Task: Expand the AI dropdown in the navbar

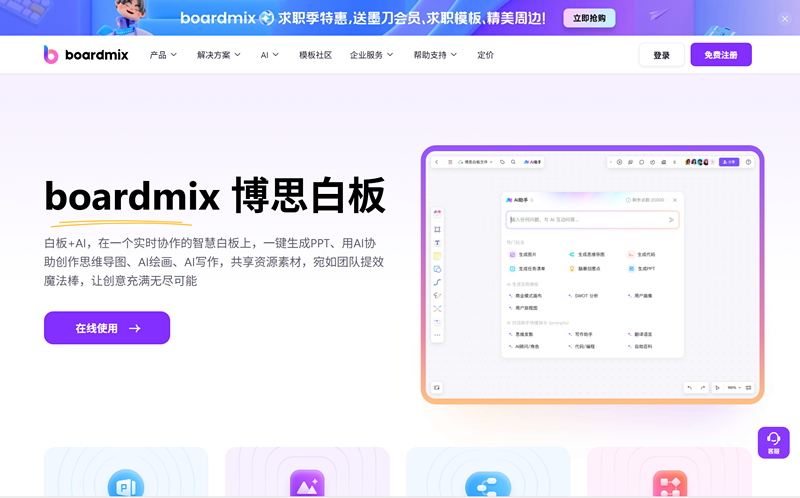Action: (269, 55)
